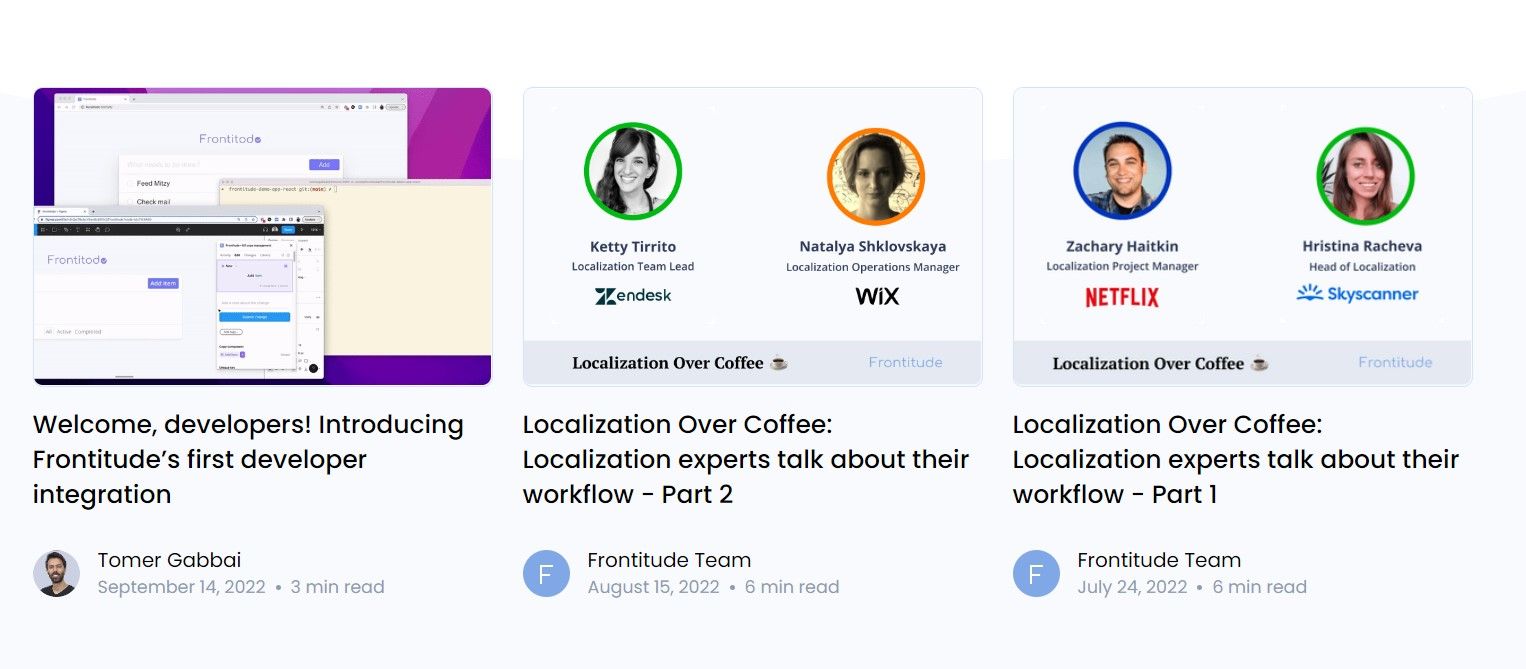Click Frontitude Team avatar on Part 2 post
Viewport: 1526px width, 669px height.
click(x=546, y=574)
